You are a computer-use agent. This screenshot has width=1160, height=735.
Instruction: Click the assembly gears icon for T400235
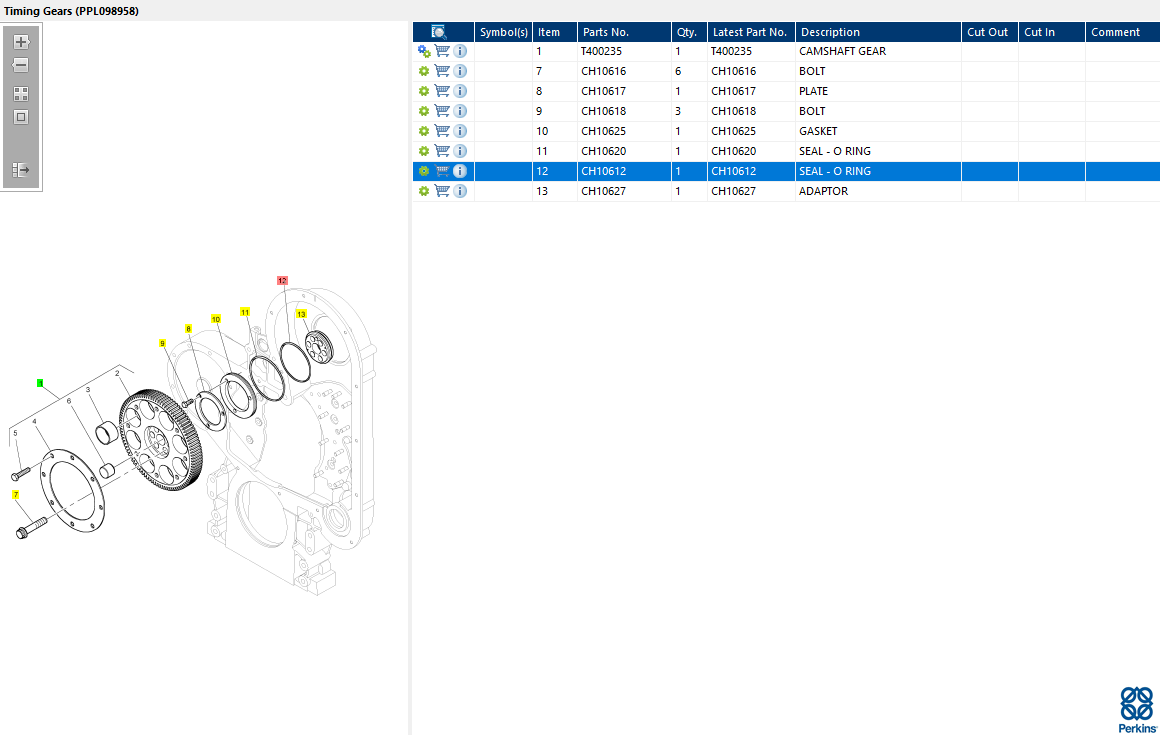click(x=424, y=51)
